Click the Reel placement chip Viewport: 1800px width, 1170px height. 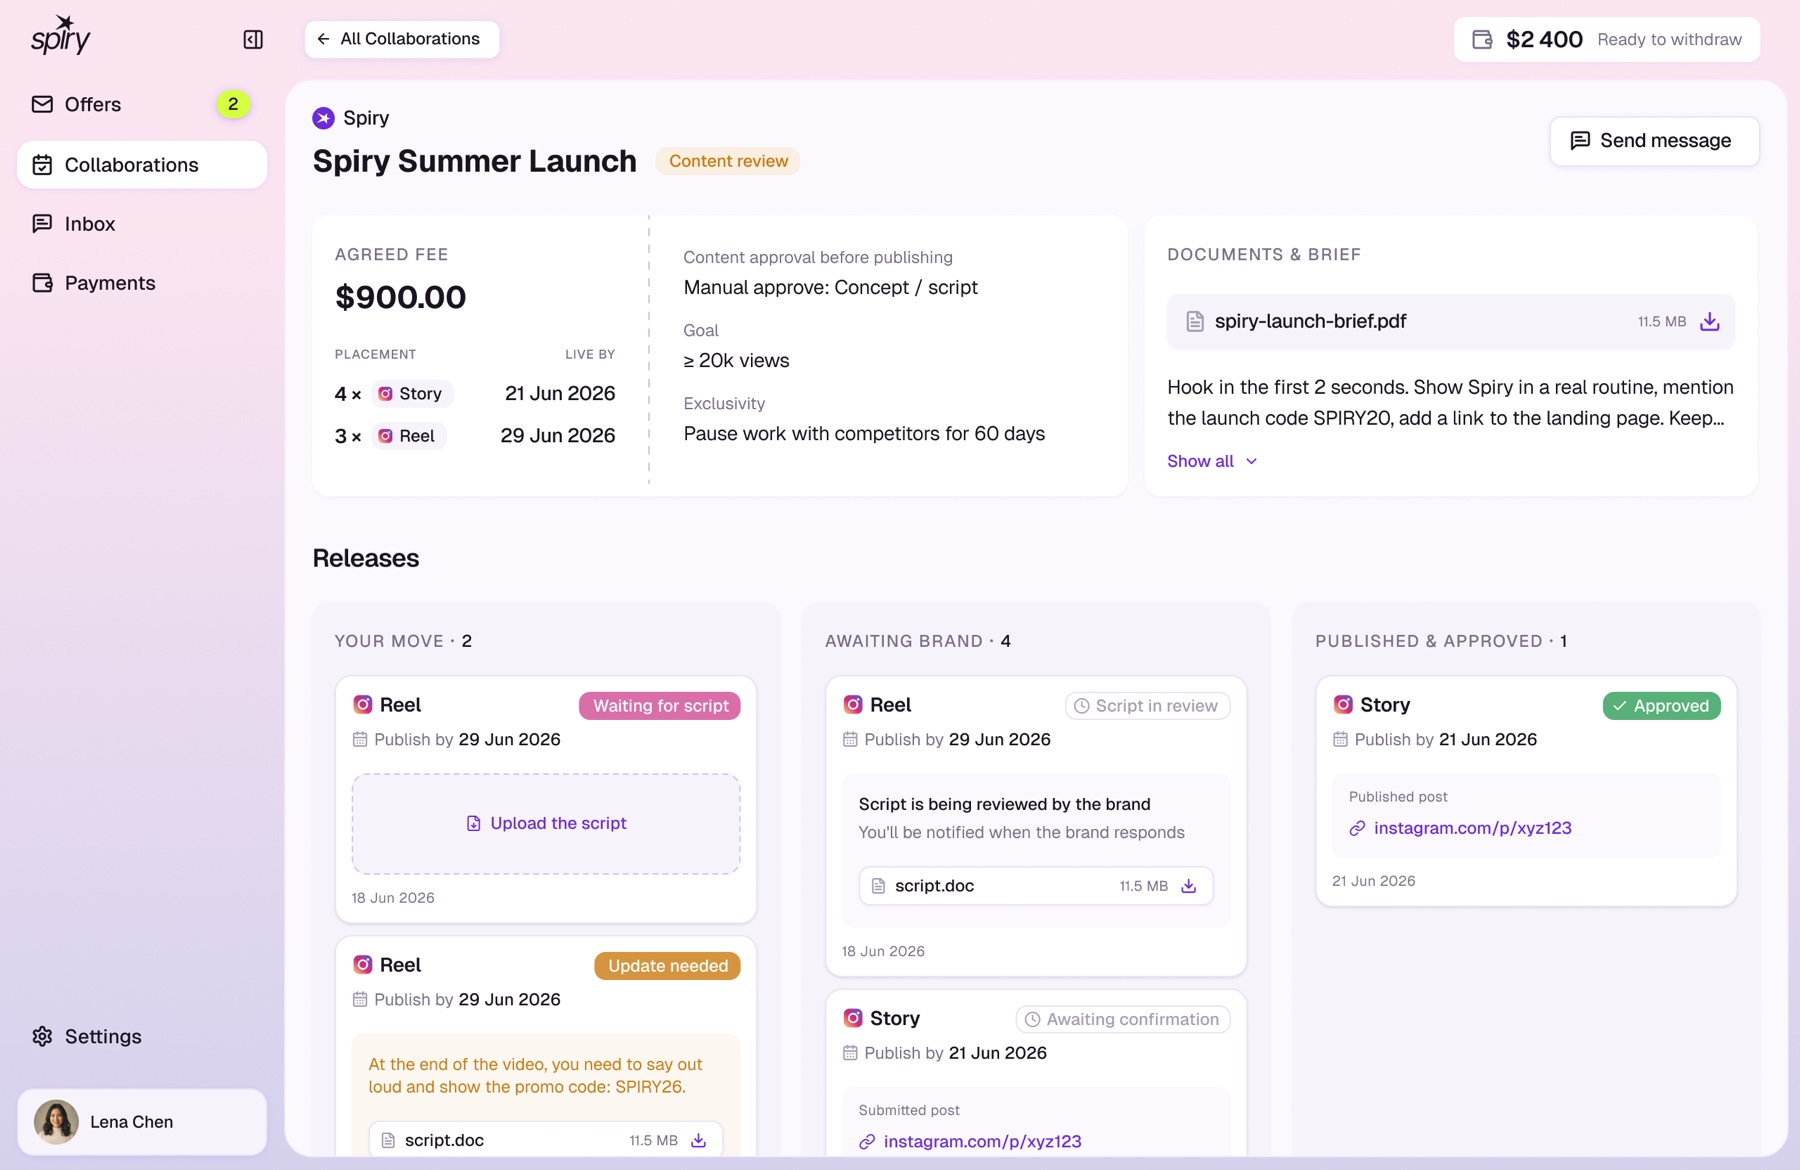click(x=408, y=436)
